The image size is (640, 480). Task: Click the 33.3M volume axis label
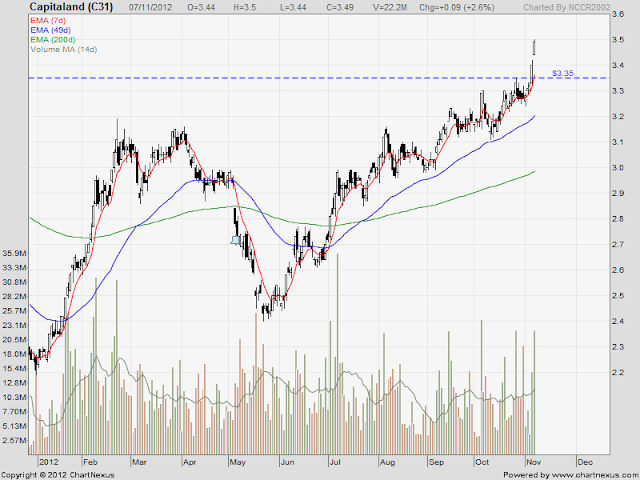point(14,268)
